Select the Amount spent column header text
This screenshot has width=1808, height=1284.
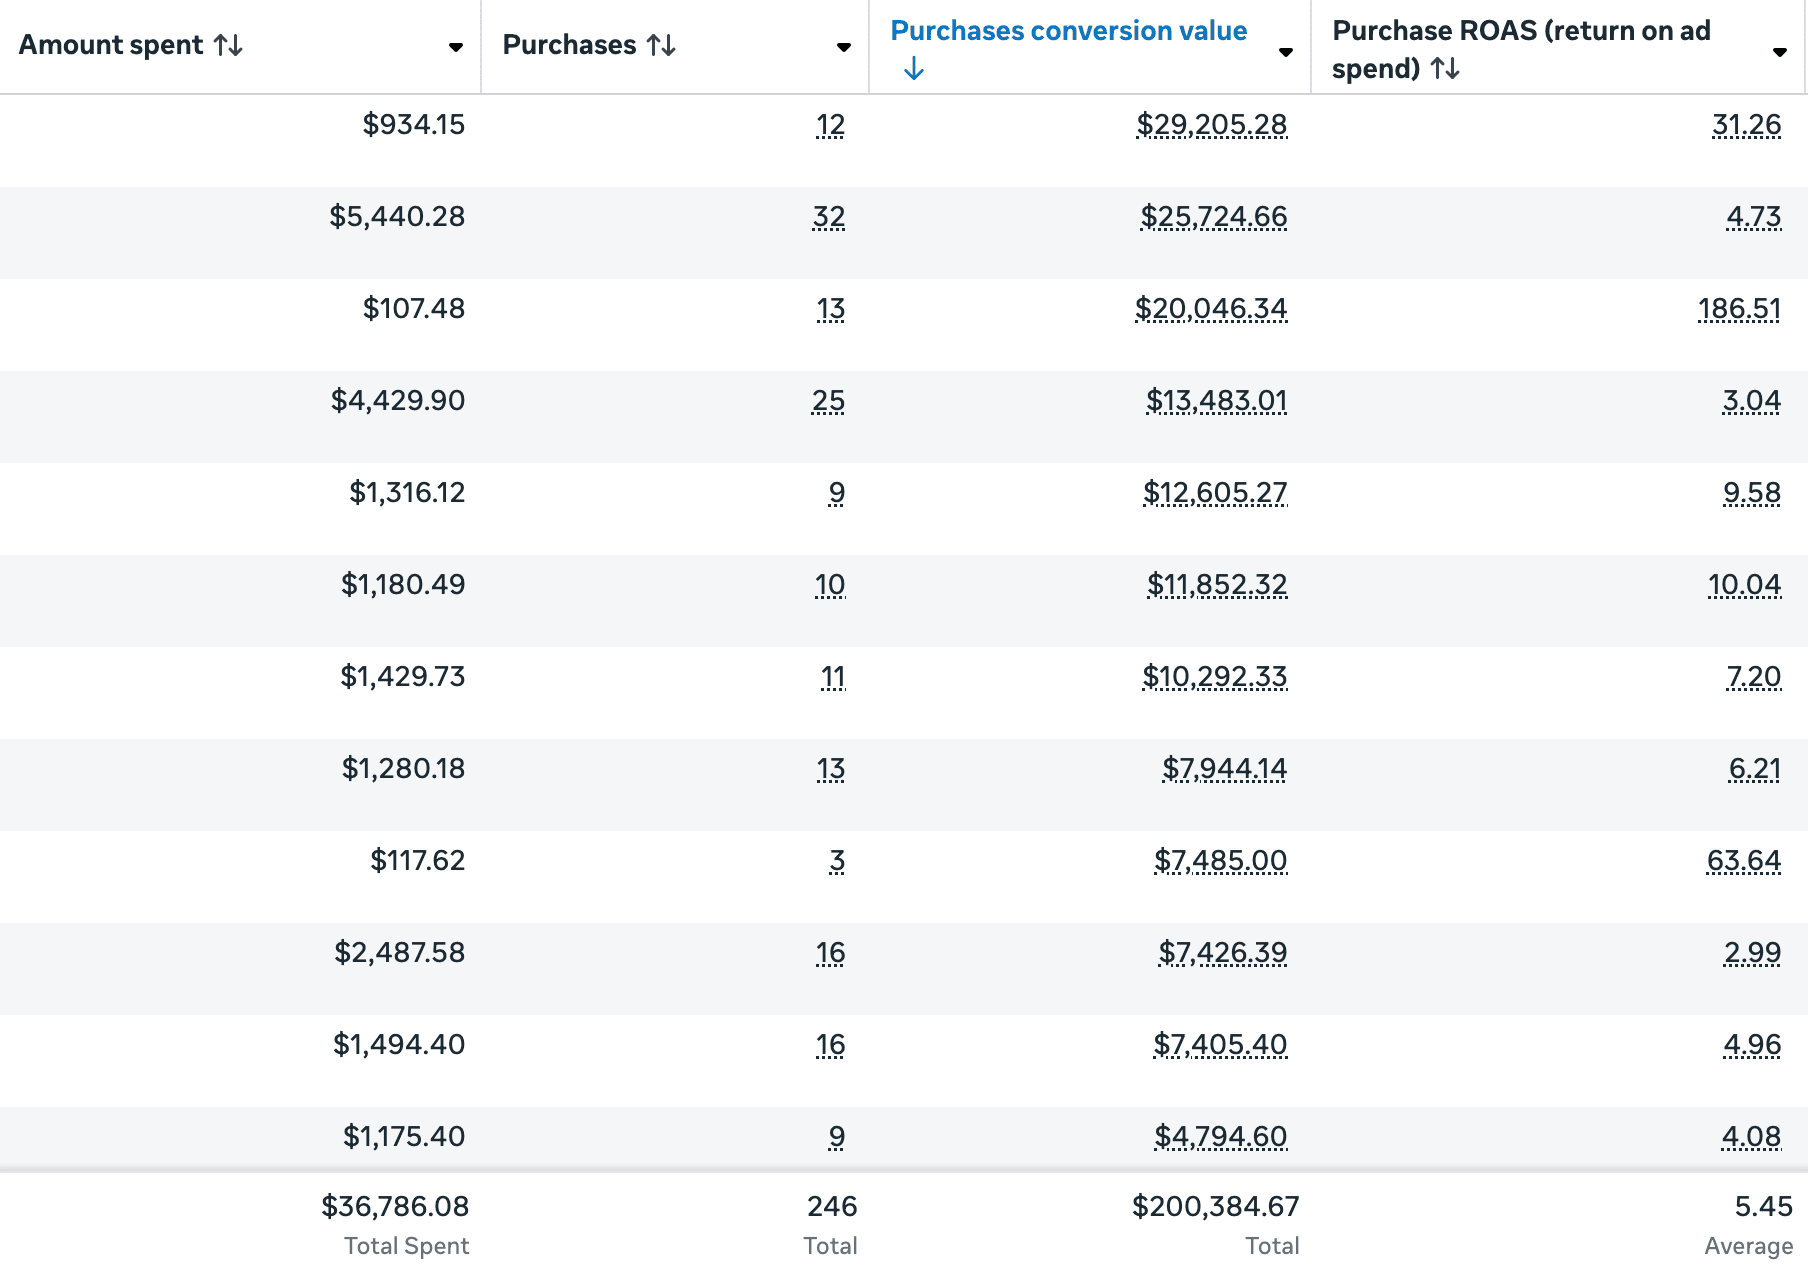coord(111,45)
